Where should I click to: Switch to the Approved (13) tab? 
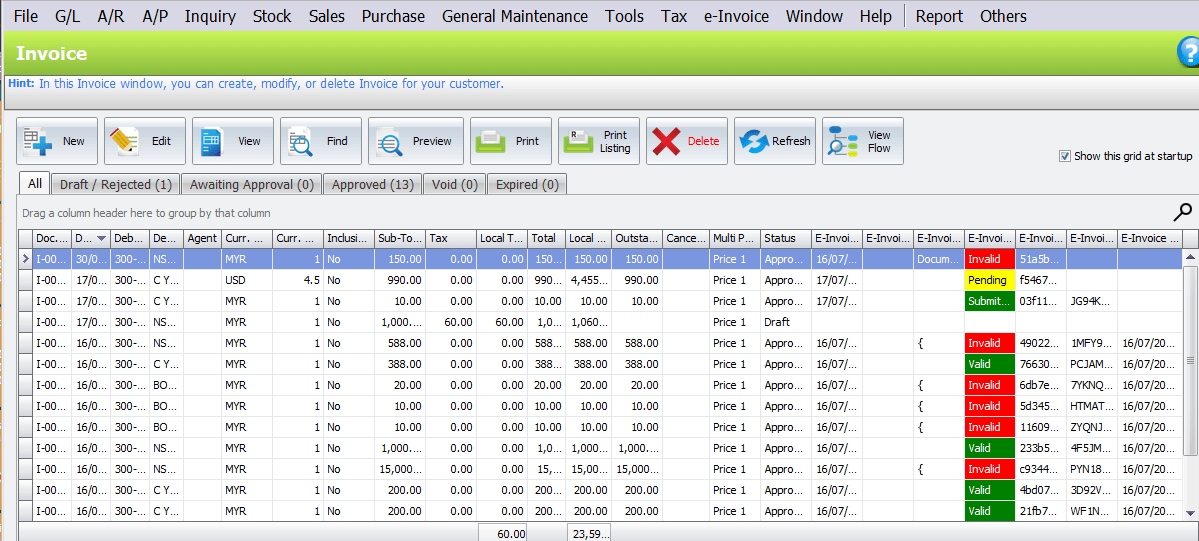(x=372, y=184)
